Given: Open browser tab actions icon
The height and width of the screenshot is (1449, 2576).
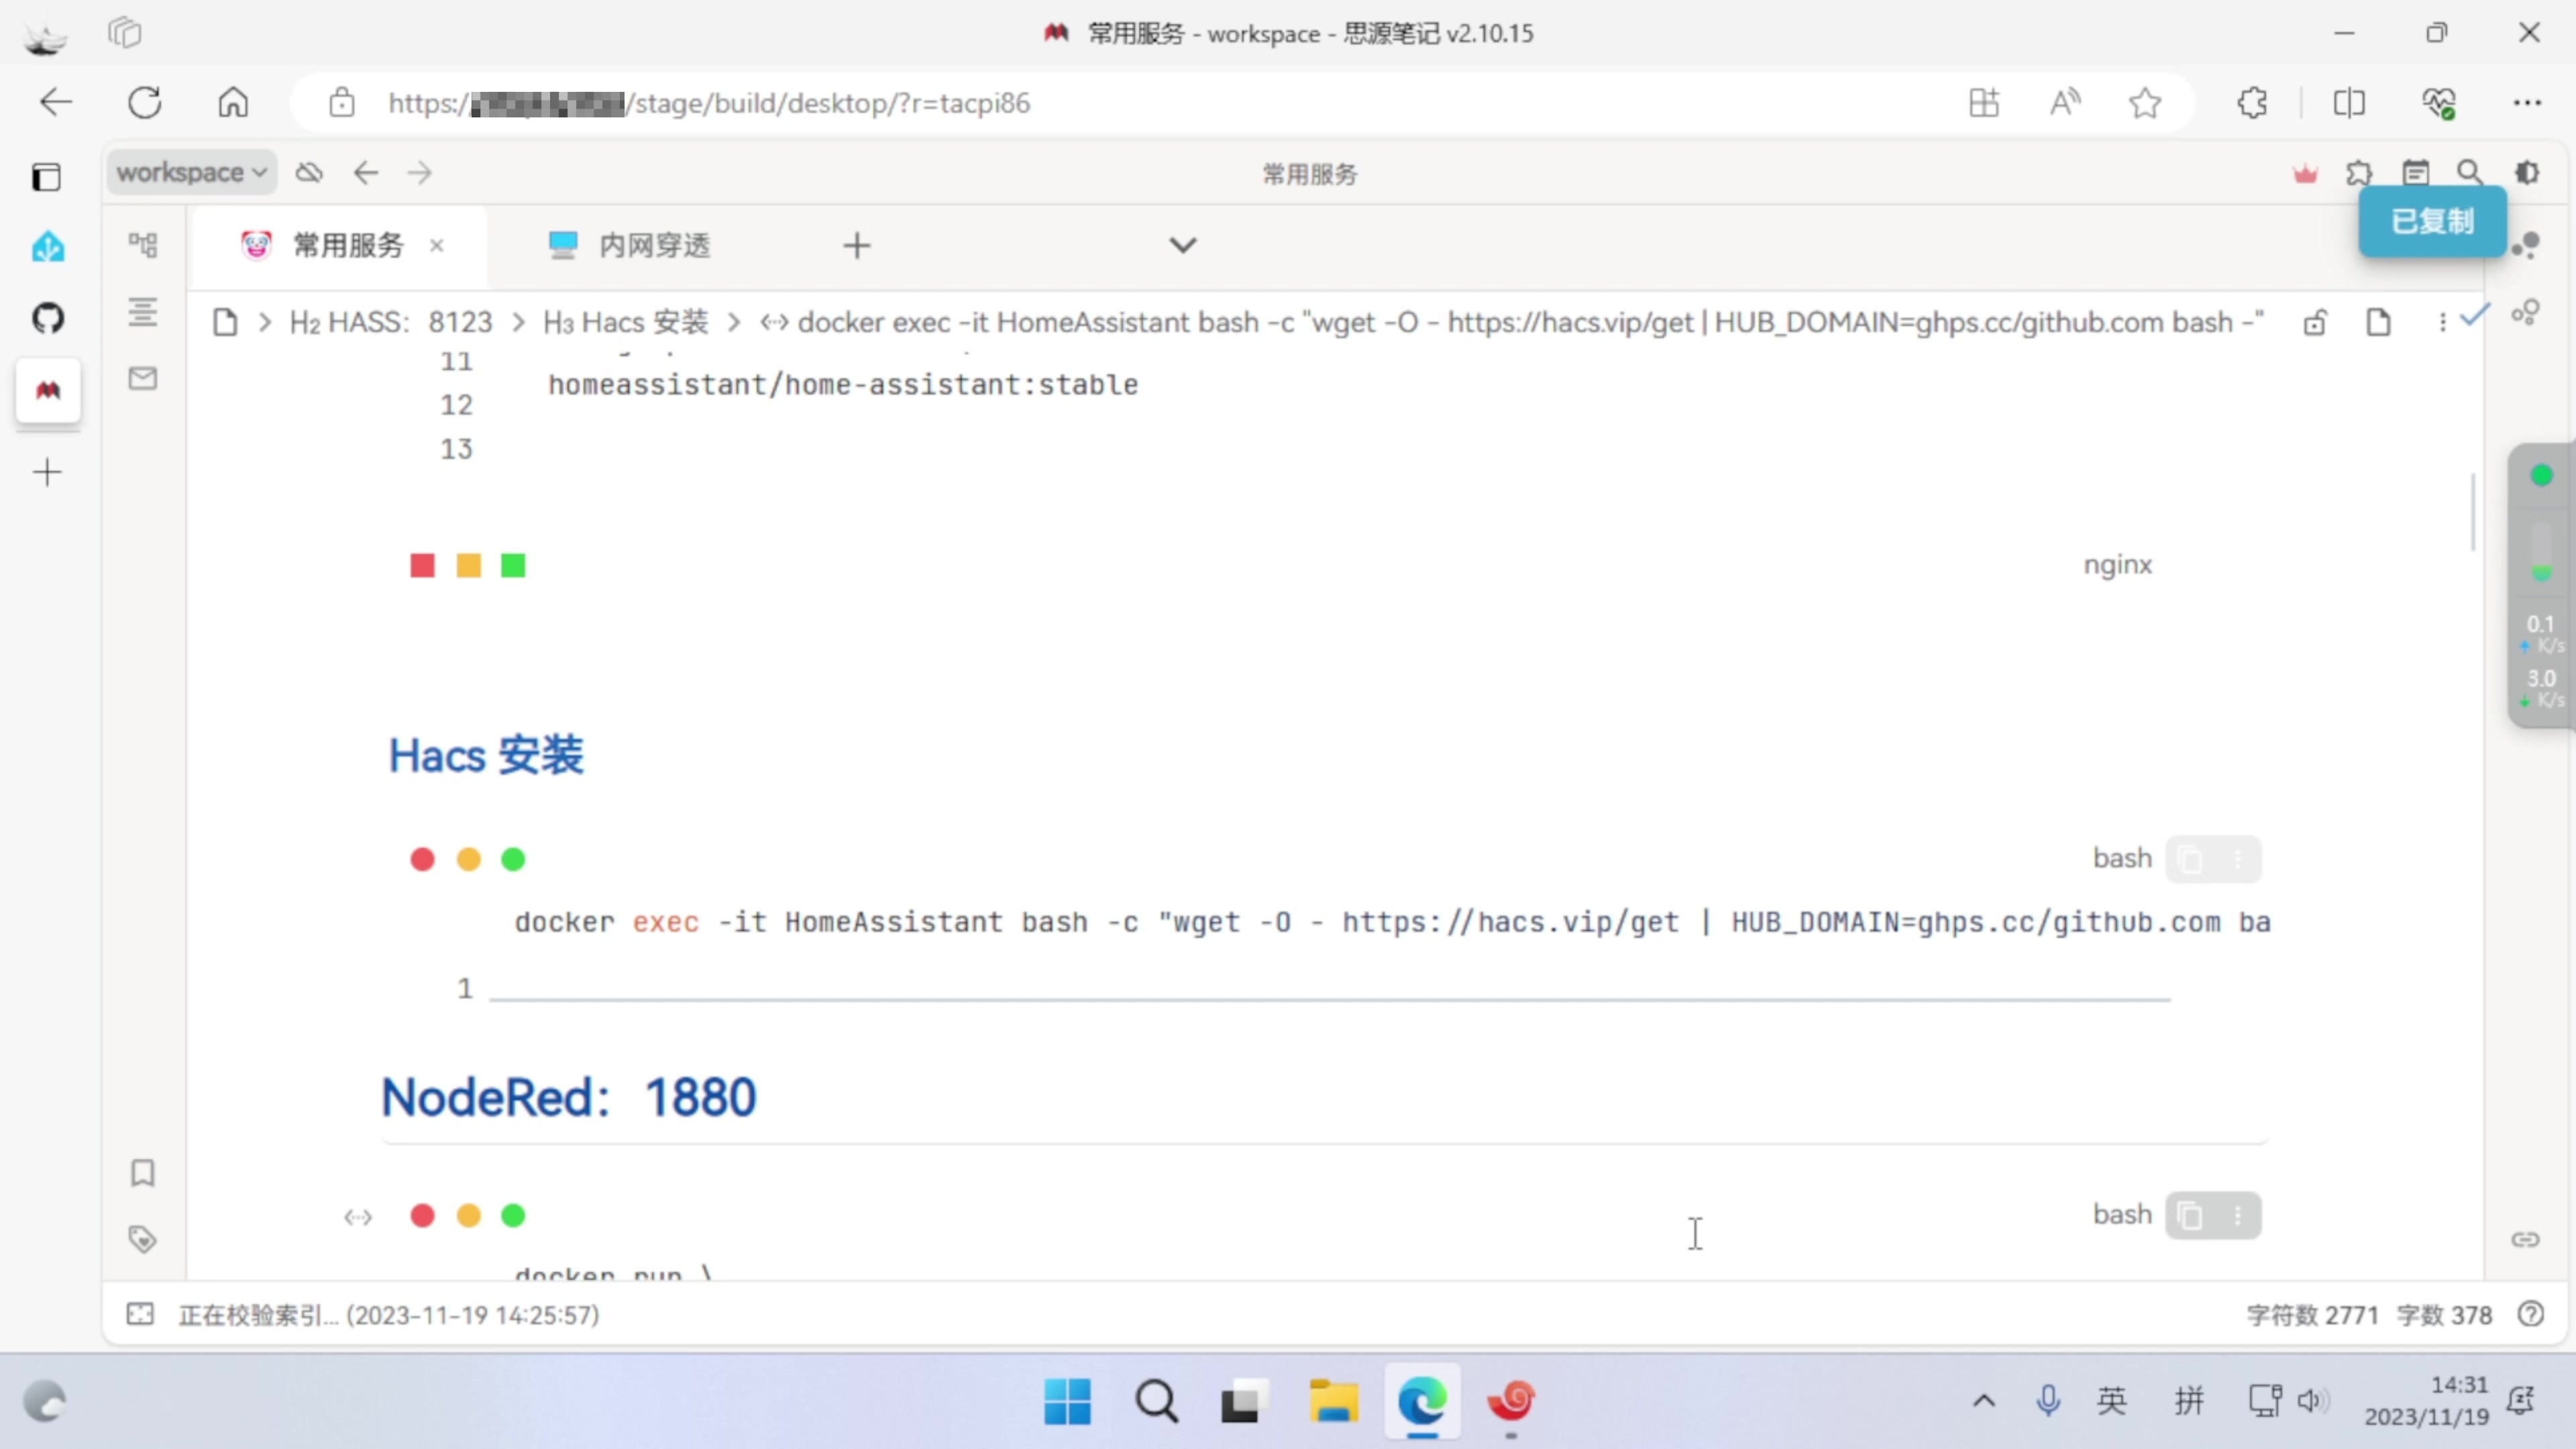Looking at the screenshot, I should pyautogui.click(x=125, y=33).
